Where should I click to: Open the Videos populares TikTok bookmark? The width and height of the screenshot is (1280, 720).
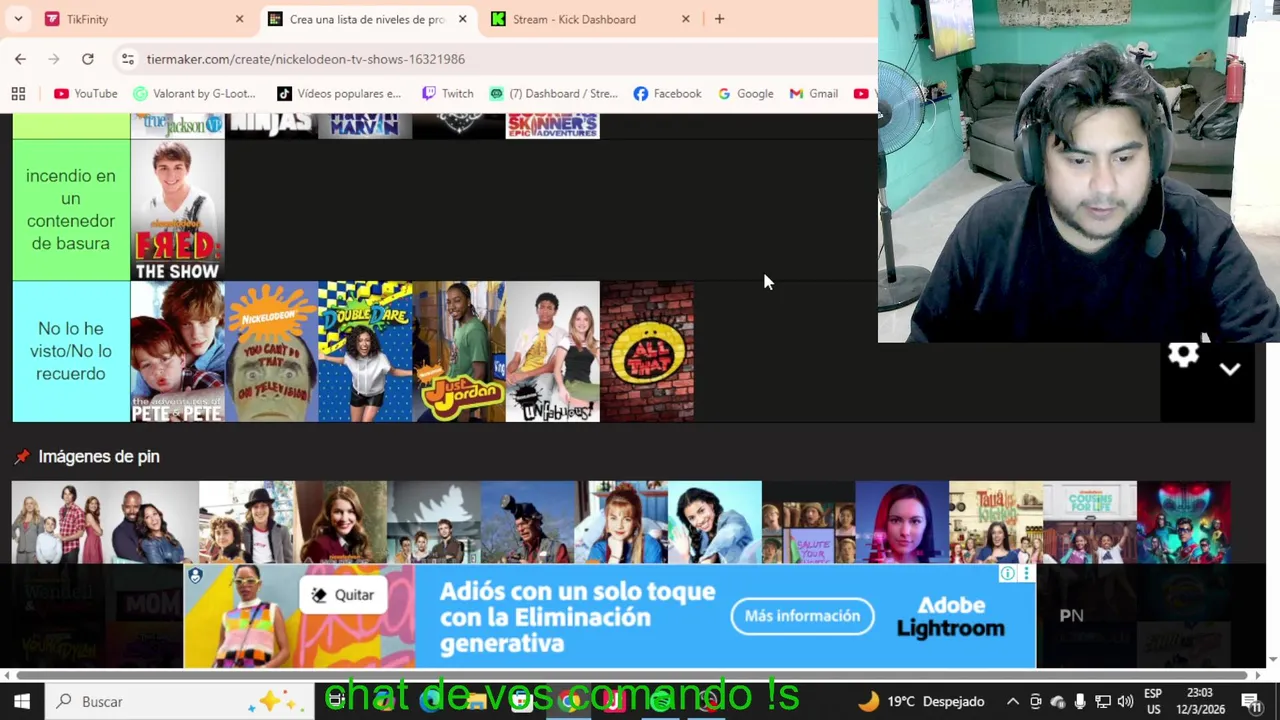(x=339, y=93)
